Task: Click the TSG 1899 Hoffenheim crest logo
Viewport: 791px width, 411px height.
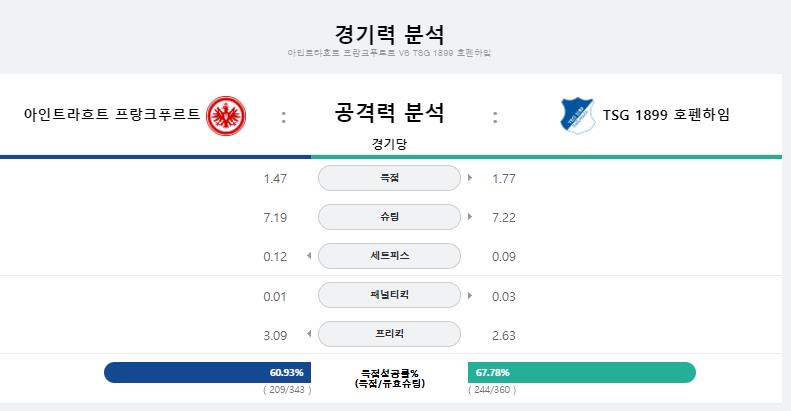Action: coord(577,115)
